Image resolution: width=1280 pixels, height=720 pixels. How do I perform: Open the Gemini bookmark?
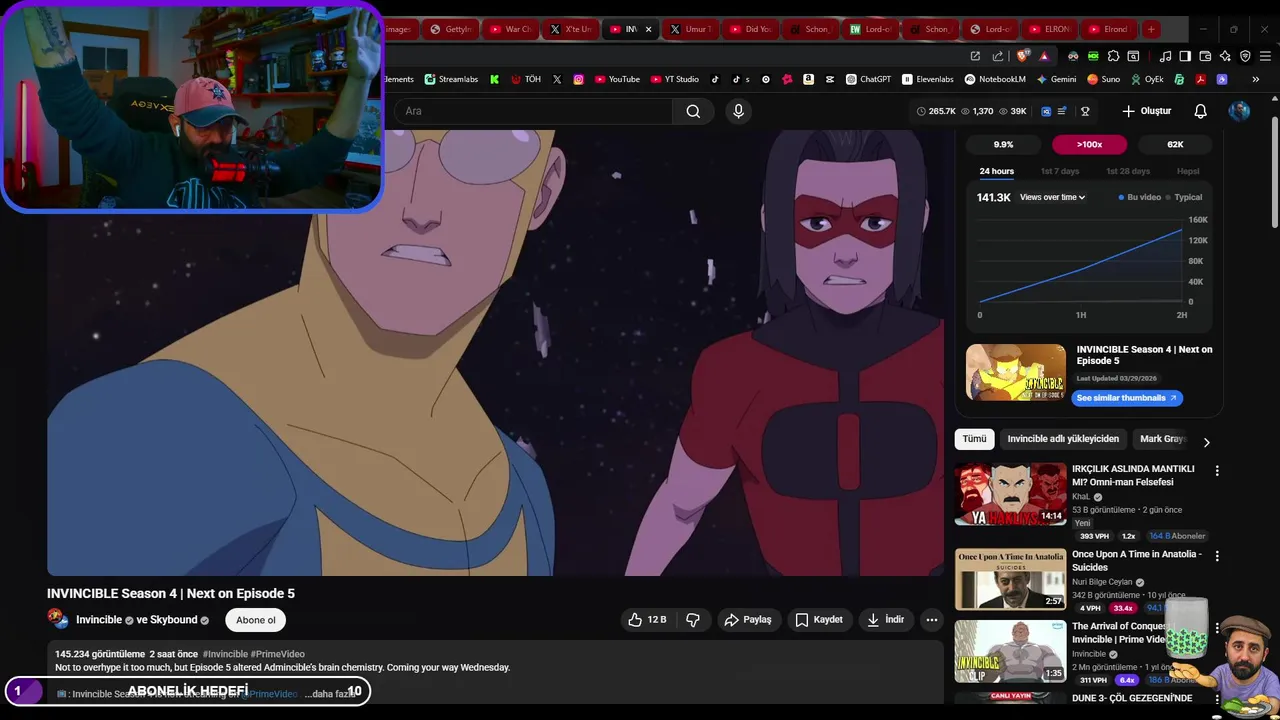point(1056,79)
